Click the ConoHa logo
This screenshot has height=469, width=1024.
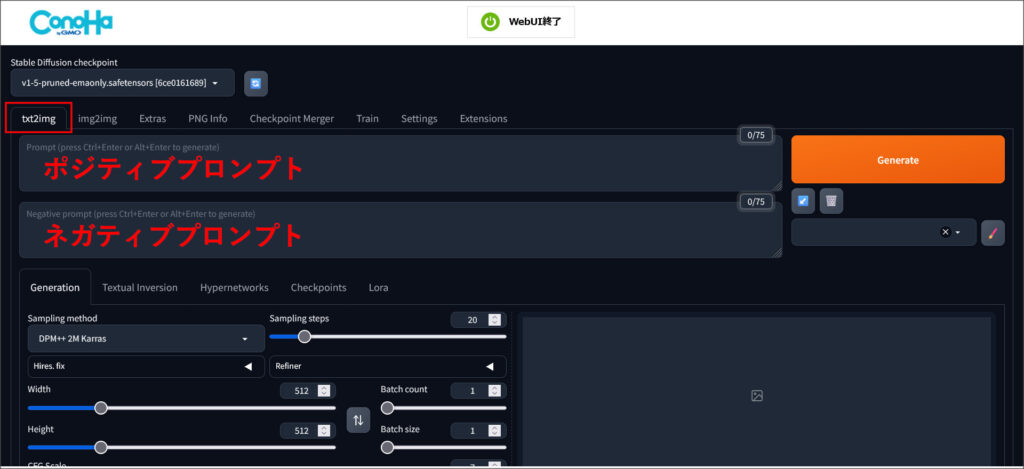coord(71,22)
